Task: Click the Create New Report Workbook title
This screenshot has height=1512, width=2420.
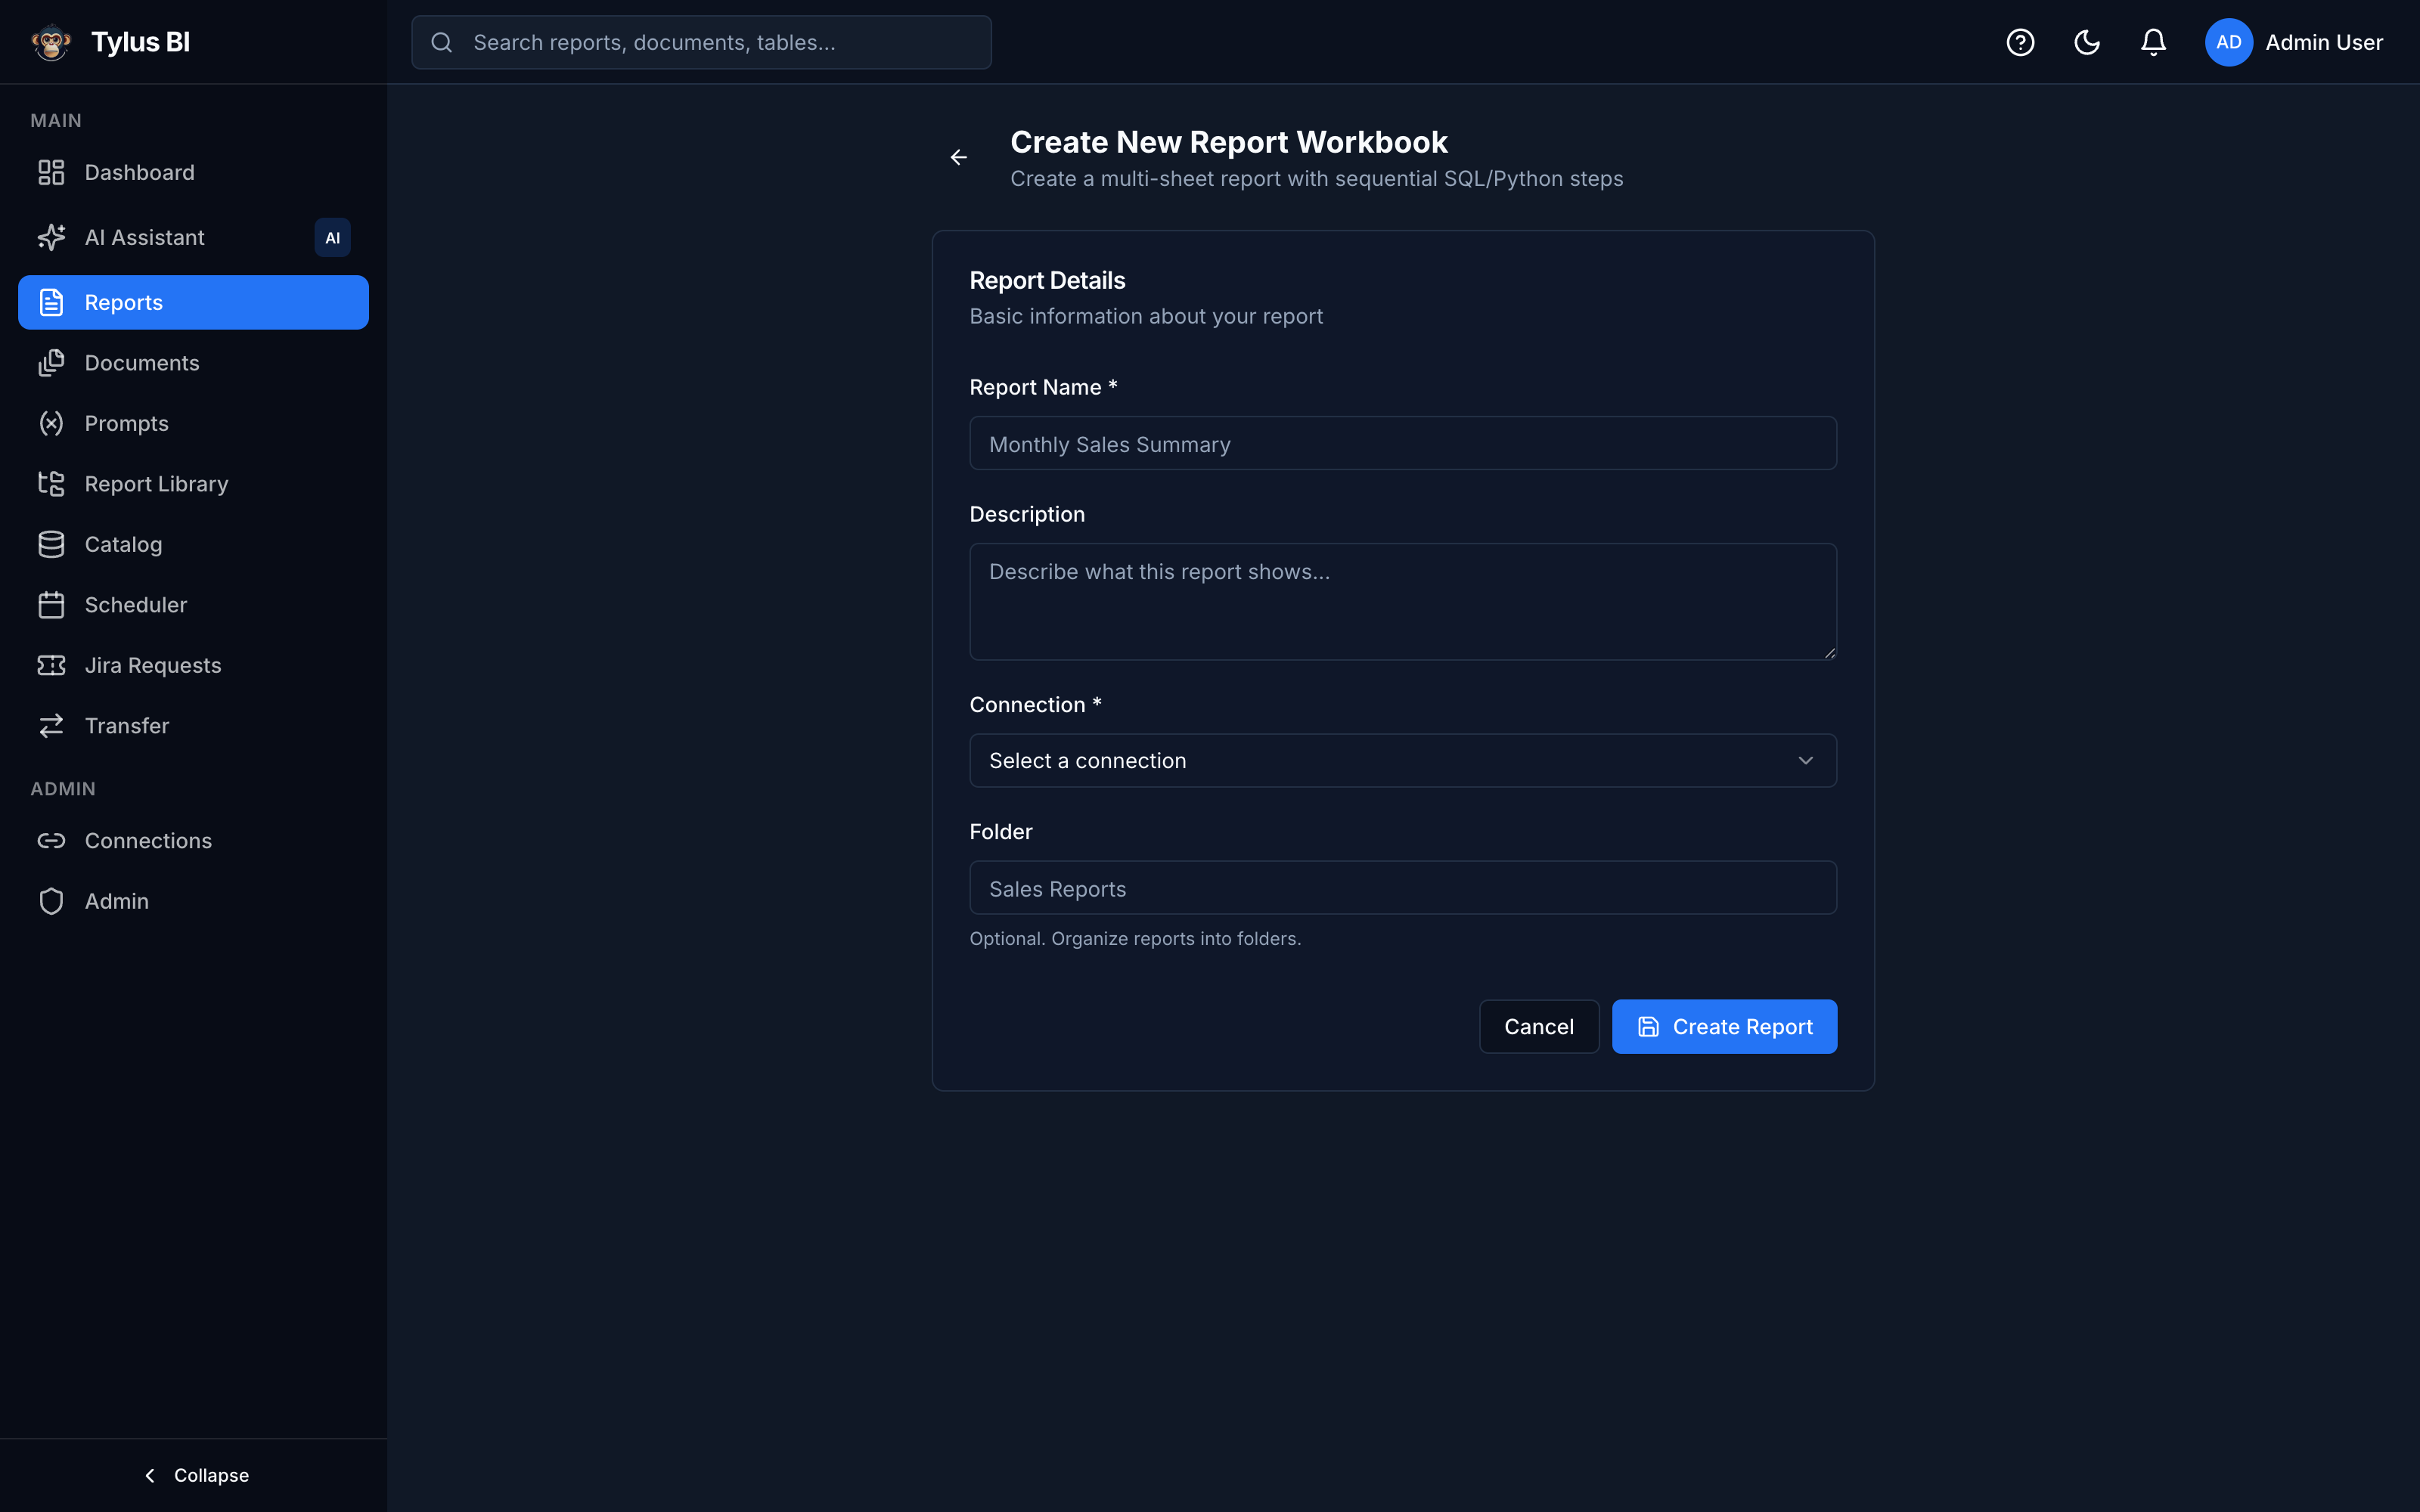Action: [1228, 142]
